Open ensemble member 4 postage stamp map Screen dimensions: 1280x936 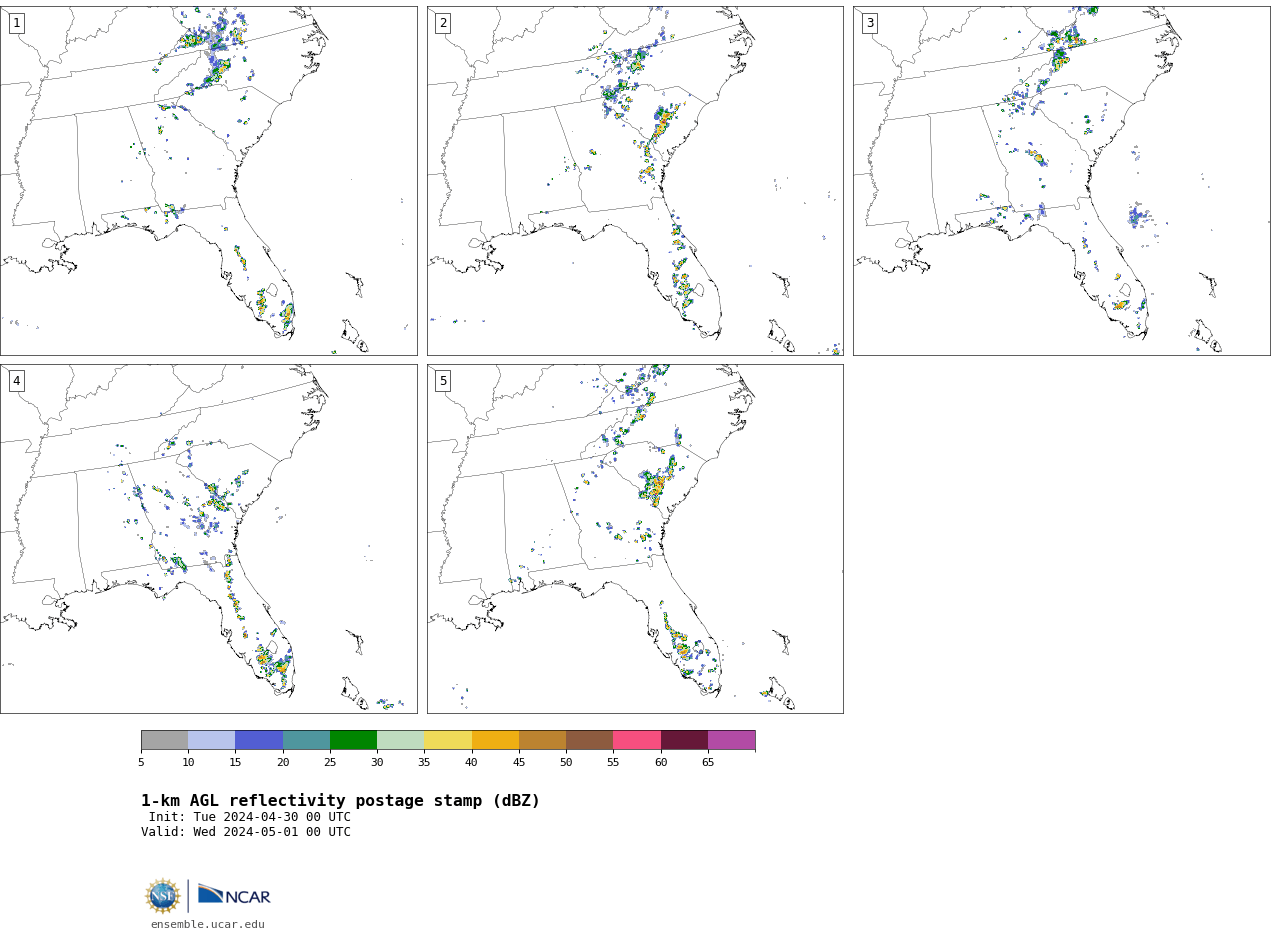pos(208,539)
